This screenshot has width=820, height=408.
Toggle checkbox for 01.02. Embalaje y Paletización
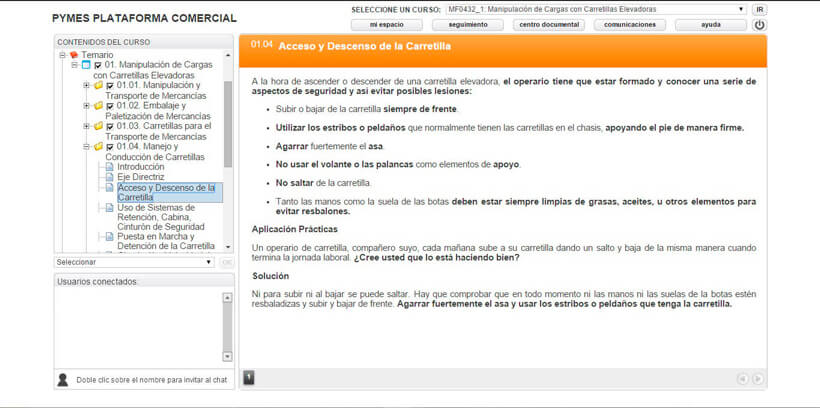click(110, 106)
